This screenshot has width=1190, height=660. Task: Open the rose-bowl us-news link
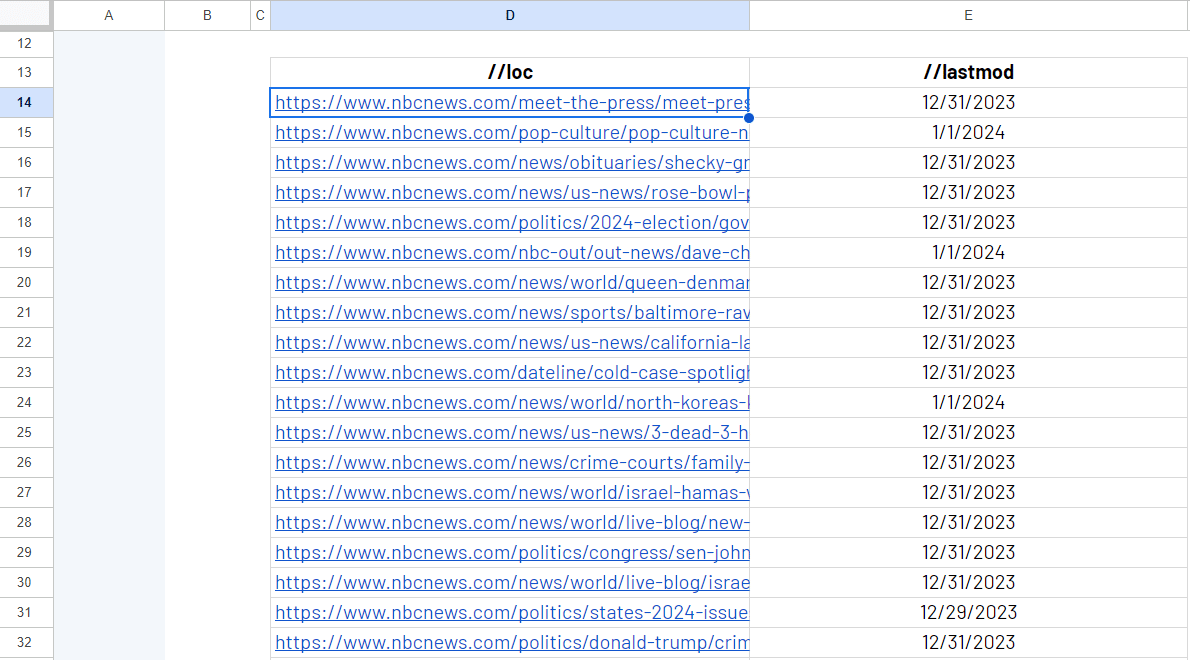(511, 193)
